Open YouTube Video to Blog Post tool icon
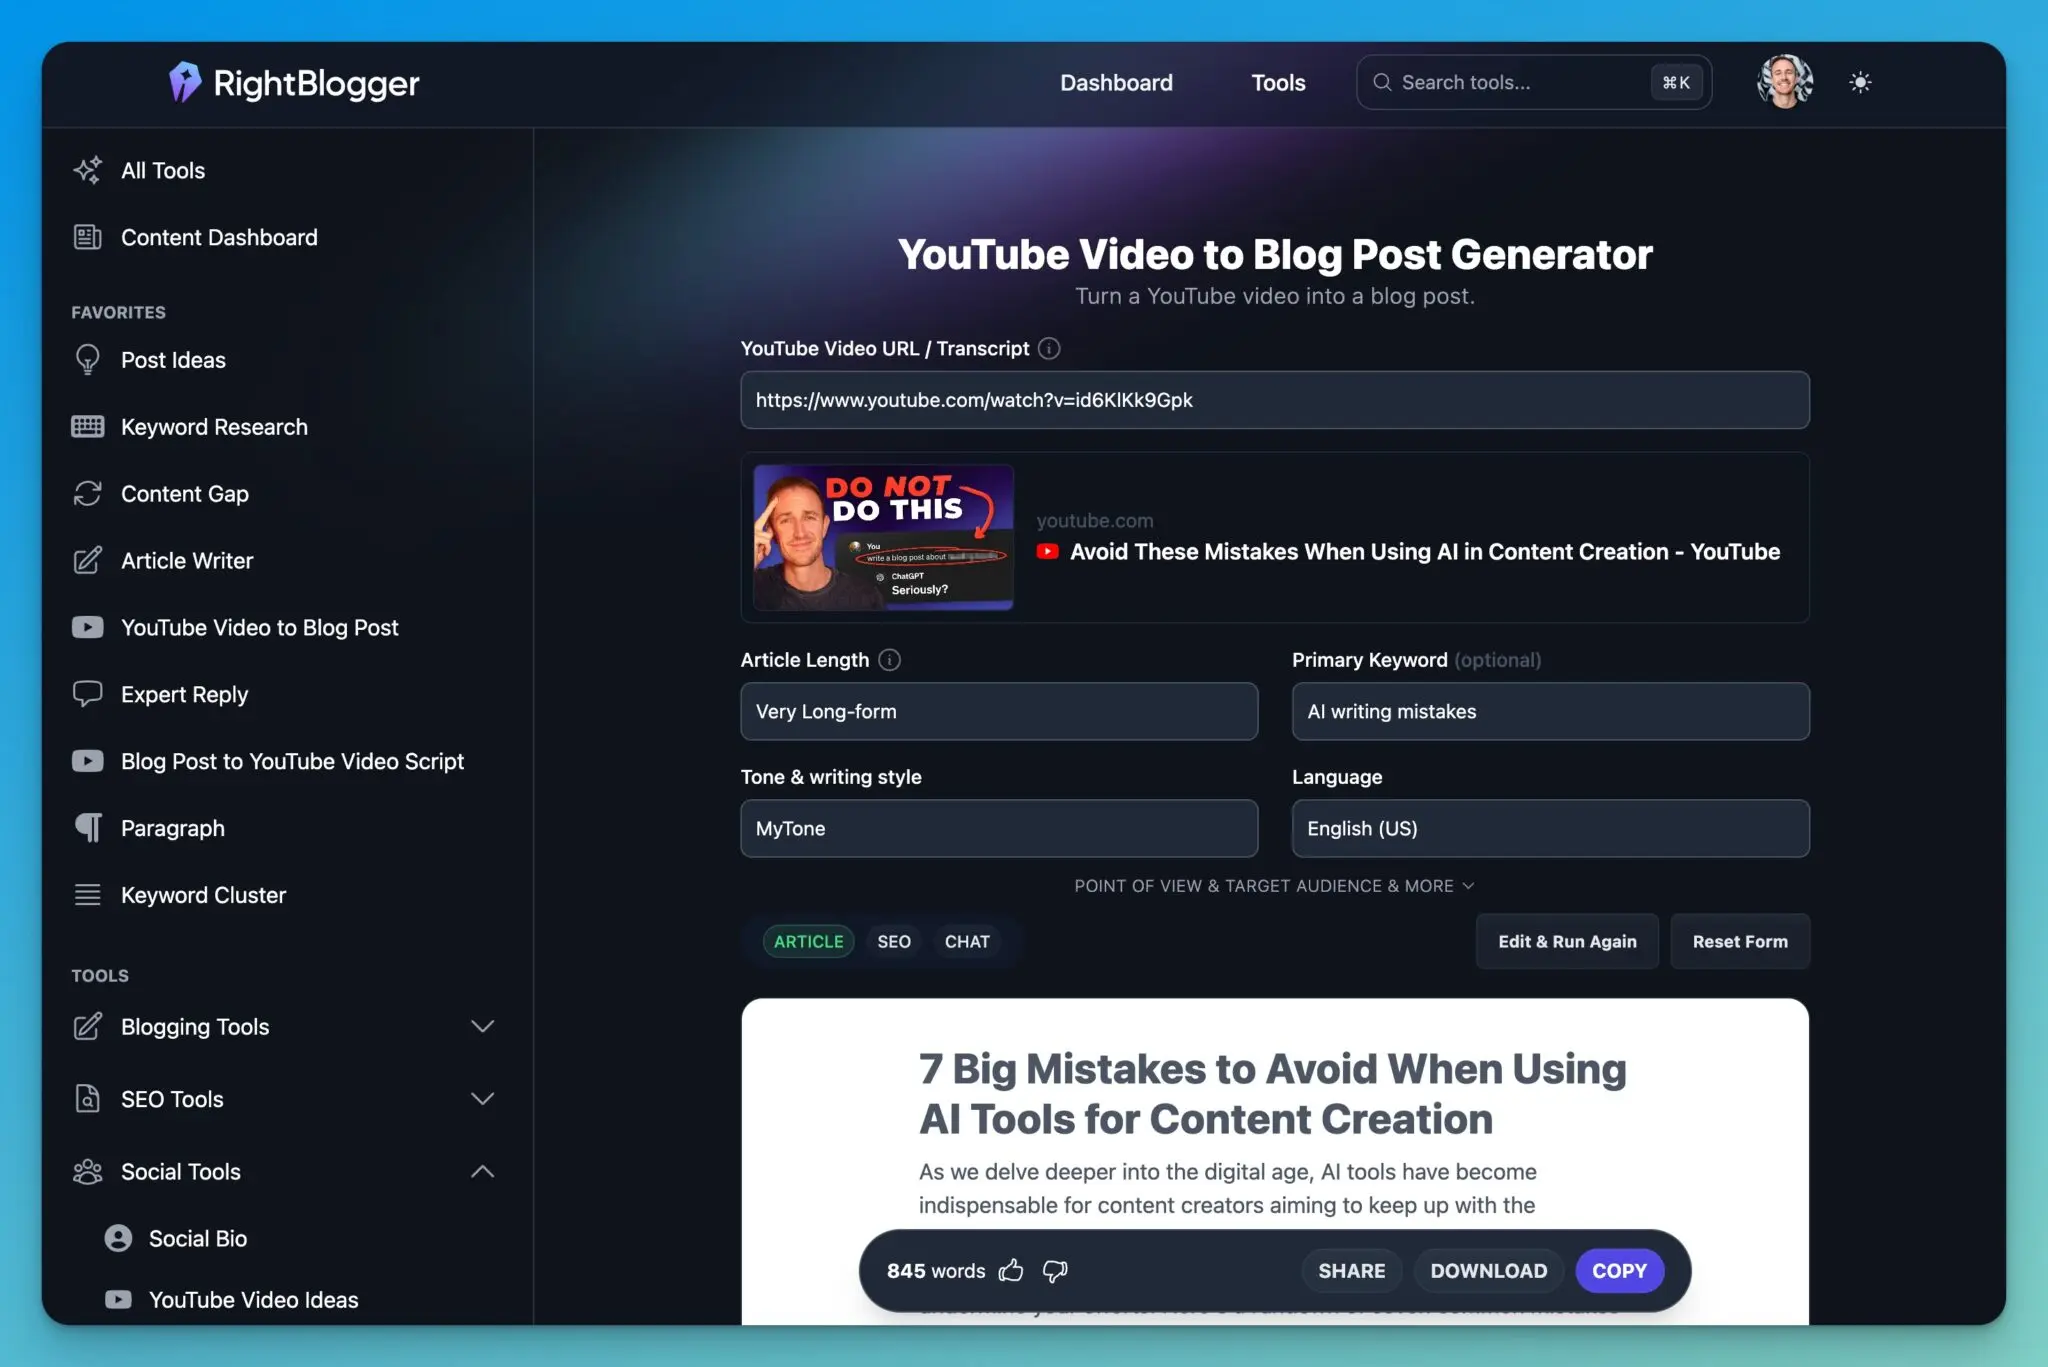Screen dimensions: 2048x1367 88,627
